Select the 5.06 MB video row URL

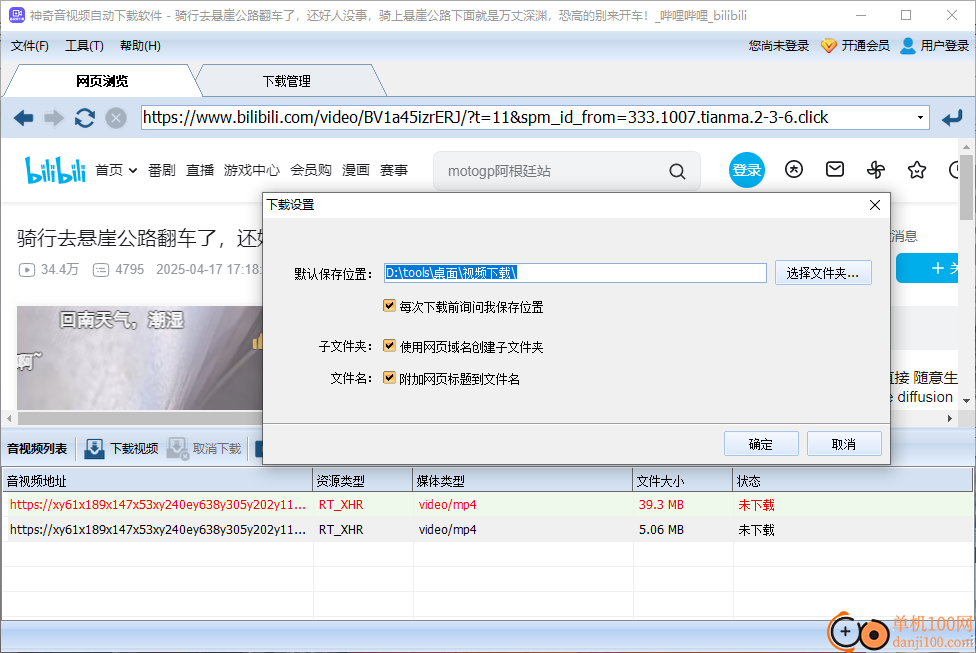pyautogui.click(x=157, y=530)
